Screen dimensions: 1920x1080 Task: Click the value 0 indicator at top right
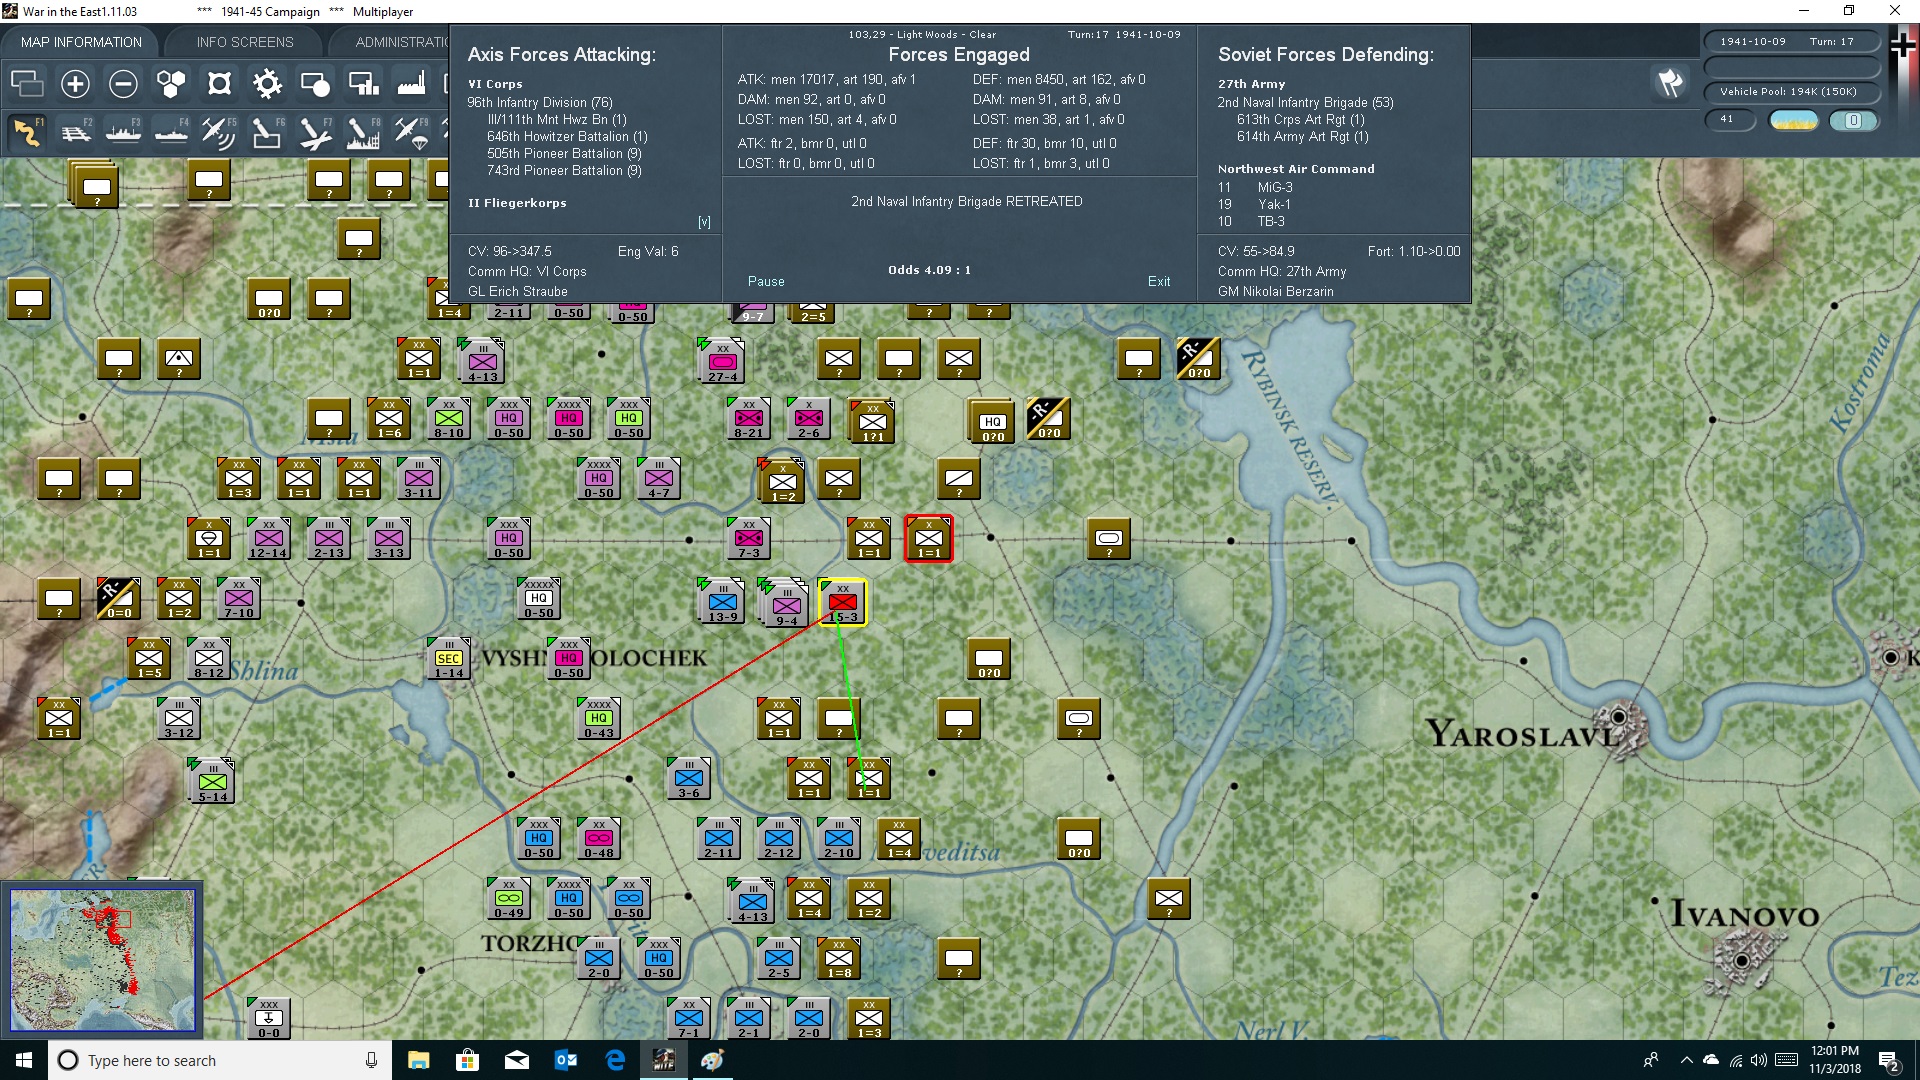[x=1853, y=120]
